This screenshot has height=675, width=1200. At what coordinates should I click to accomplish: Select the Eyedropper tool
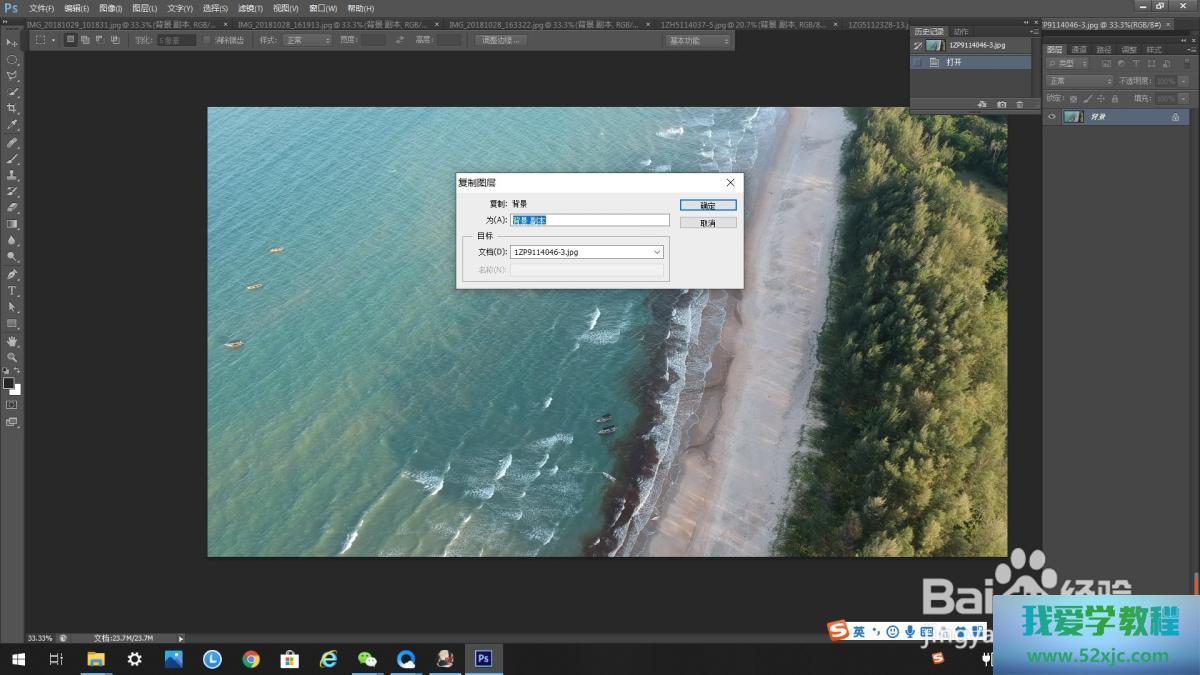pos(12,125)
